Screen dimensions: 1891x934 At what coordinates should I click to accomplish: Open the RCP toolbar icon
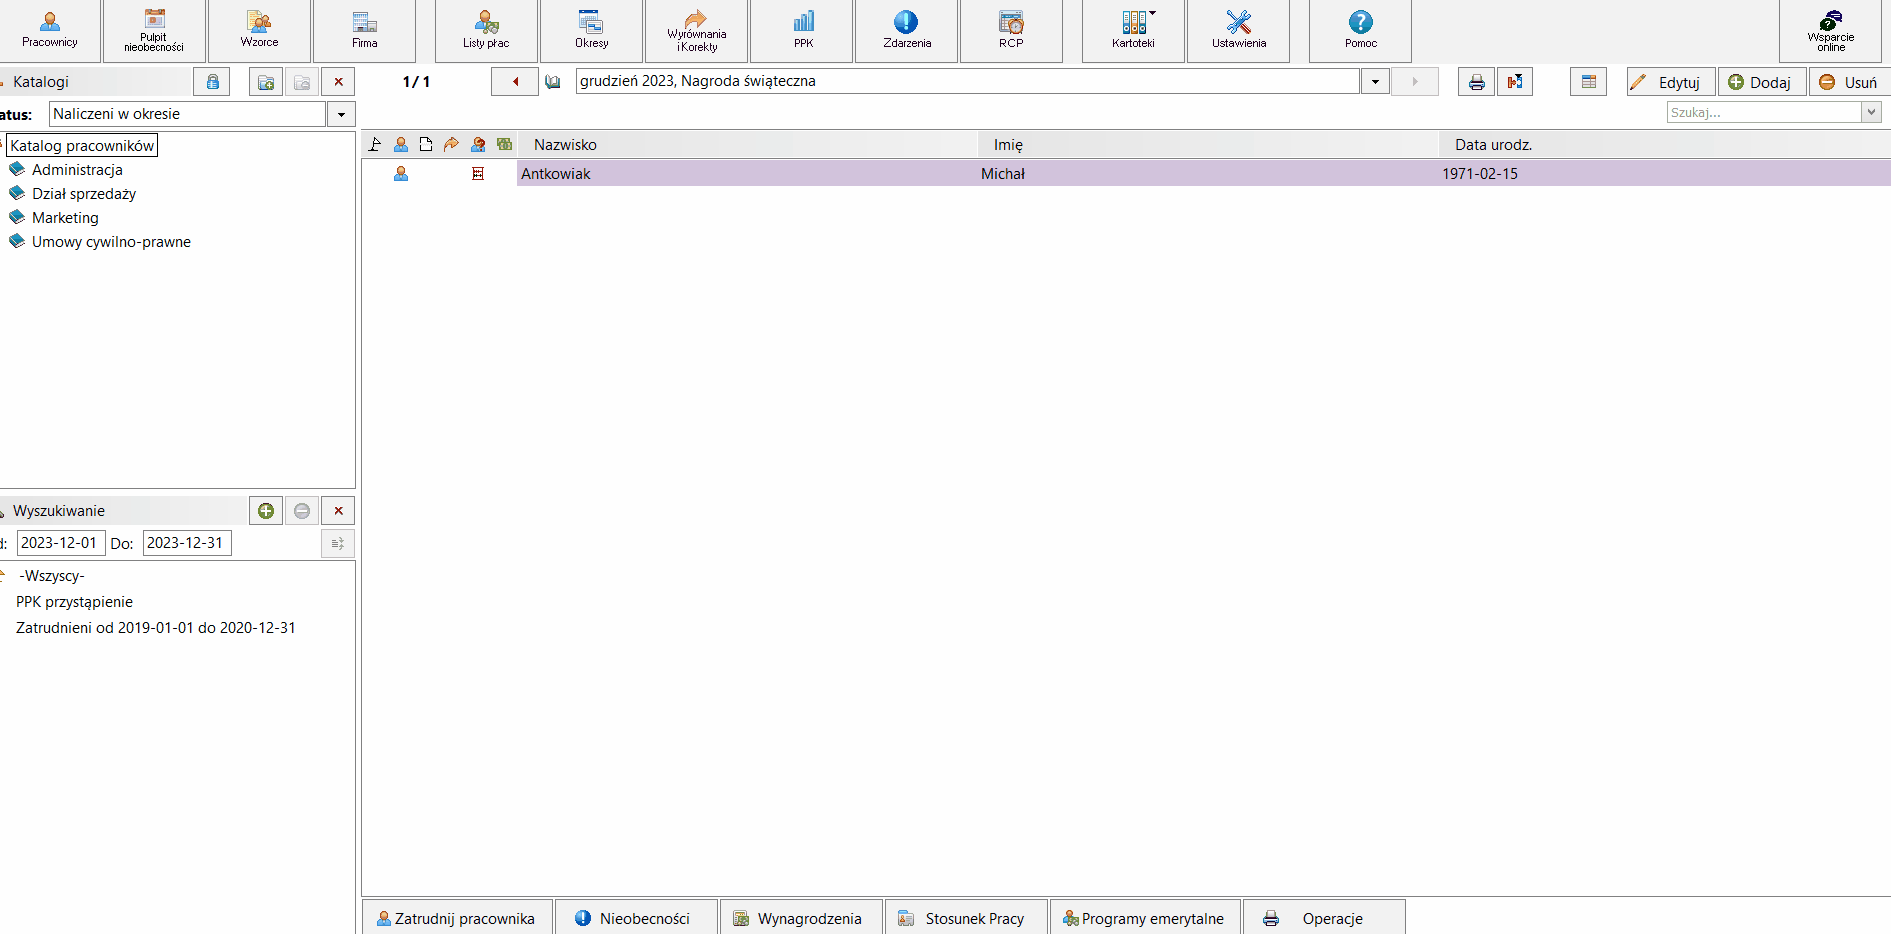pos(1011,30)
